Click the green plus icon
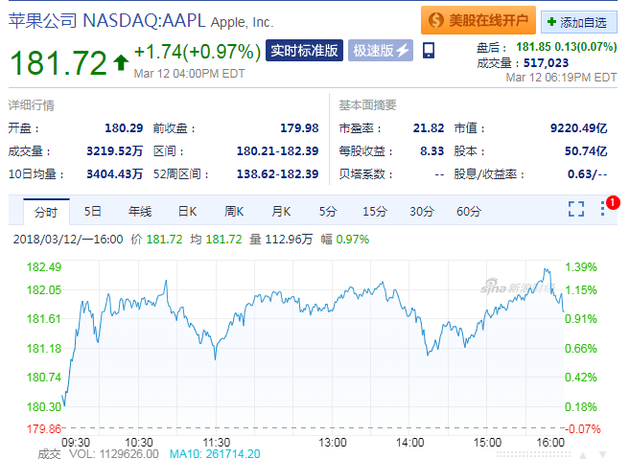Viewport: 630px width, 459px height. (x=551, y=22)
